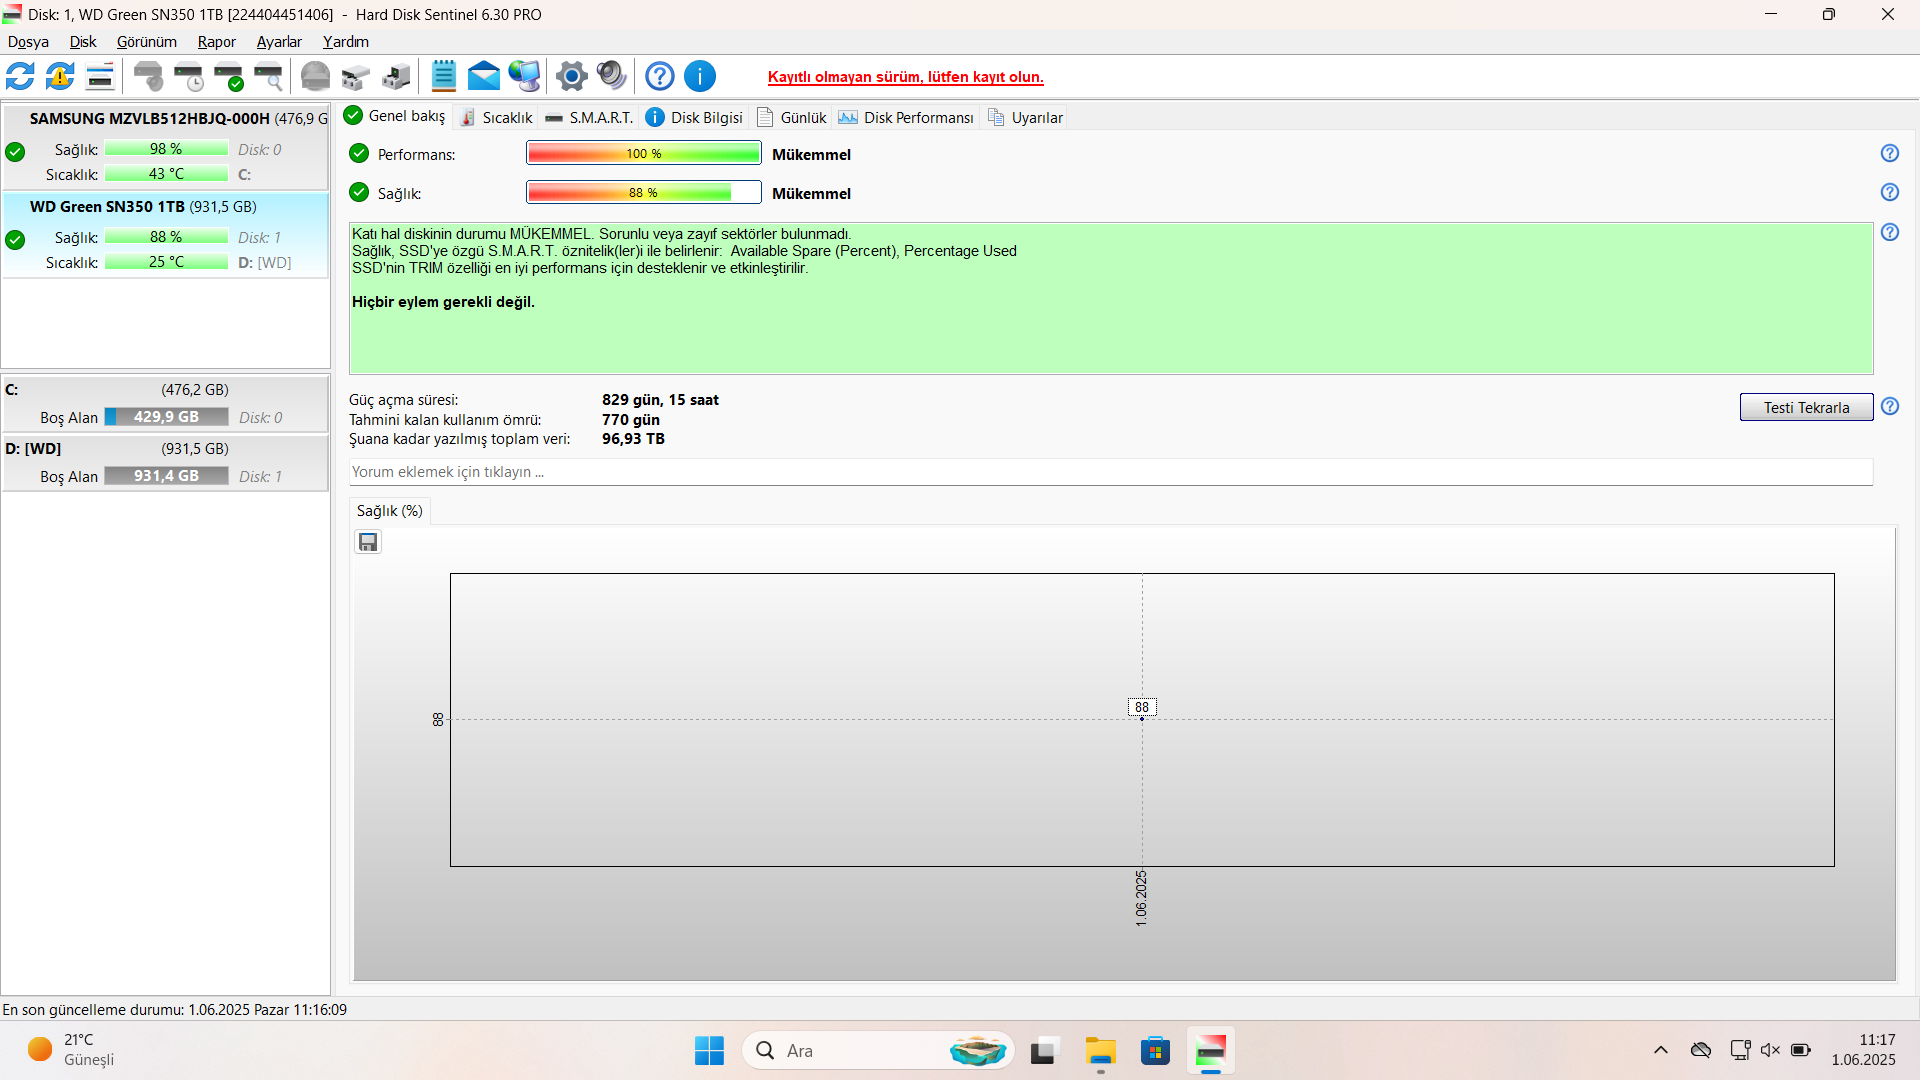This screenshot has height=1080, width=1920.
Task: Click the blue info toolbar icon
Action: pyautogui.click(x=700, y=76)
